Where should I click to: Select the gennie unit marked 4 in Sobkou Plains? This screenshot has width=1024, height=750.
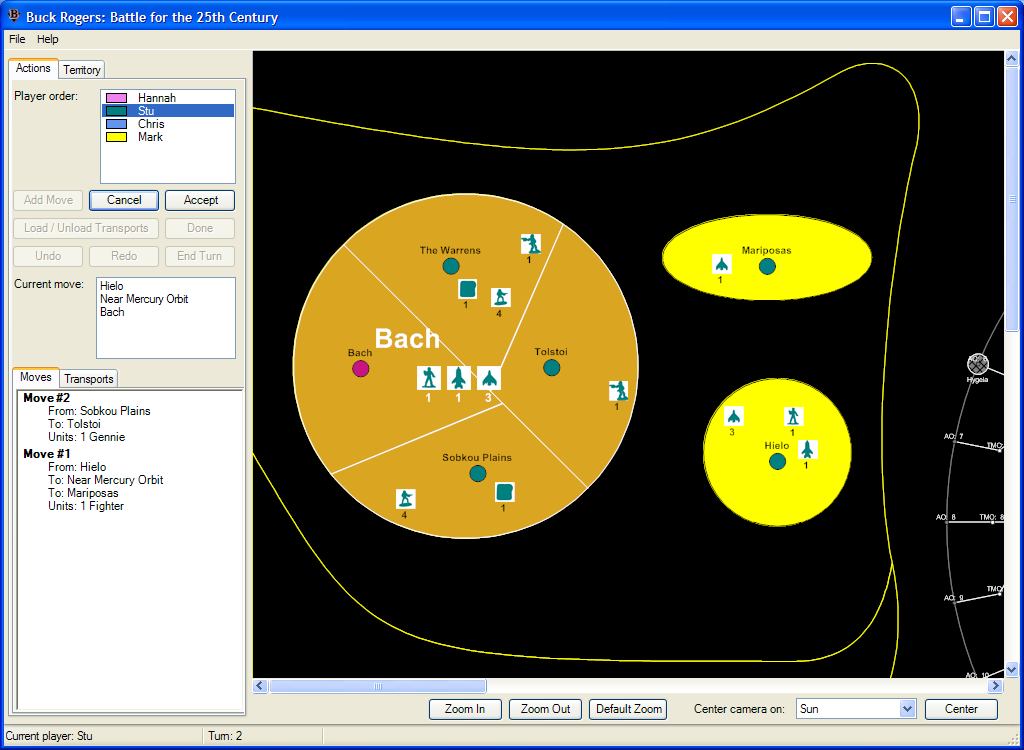[x=406, y=498]
